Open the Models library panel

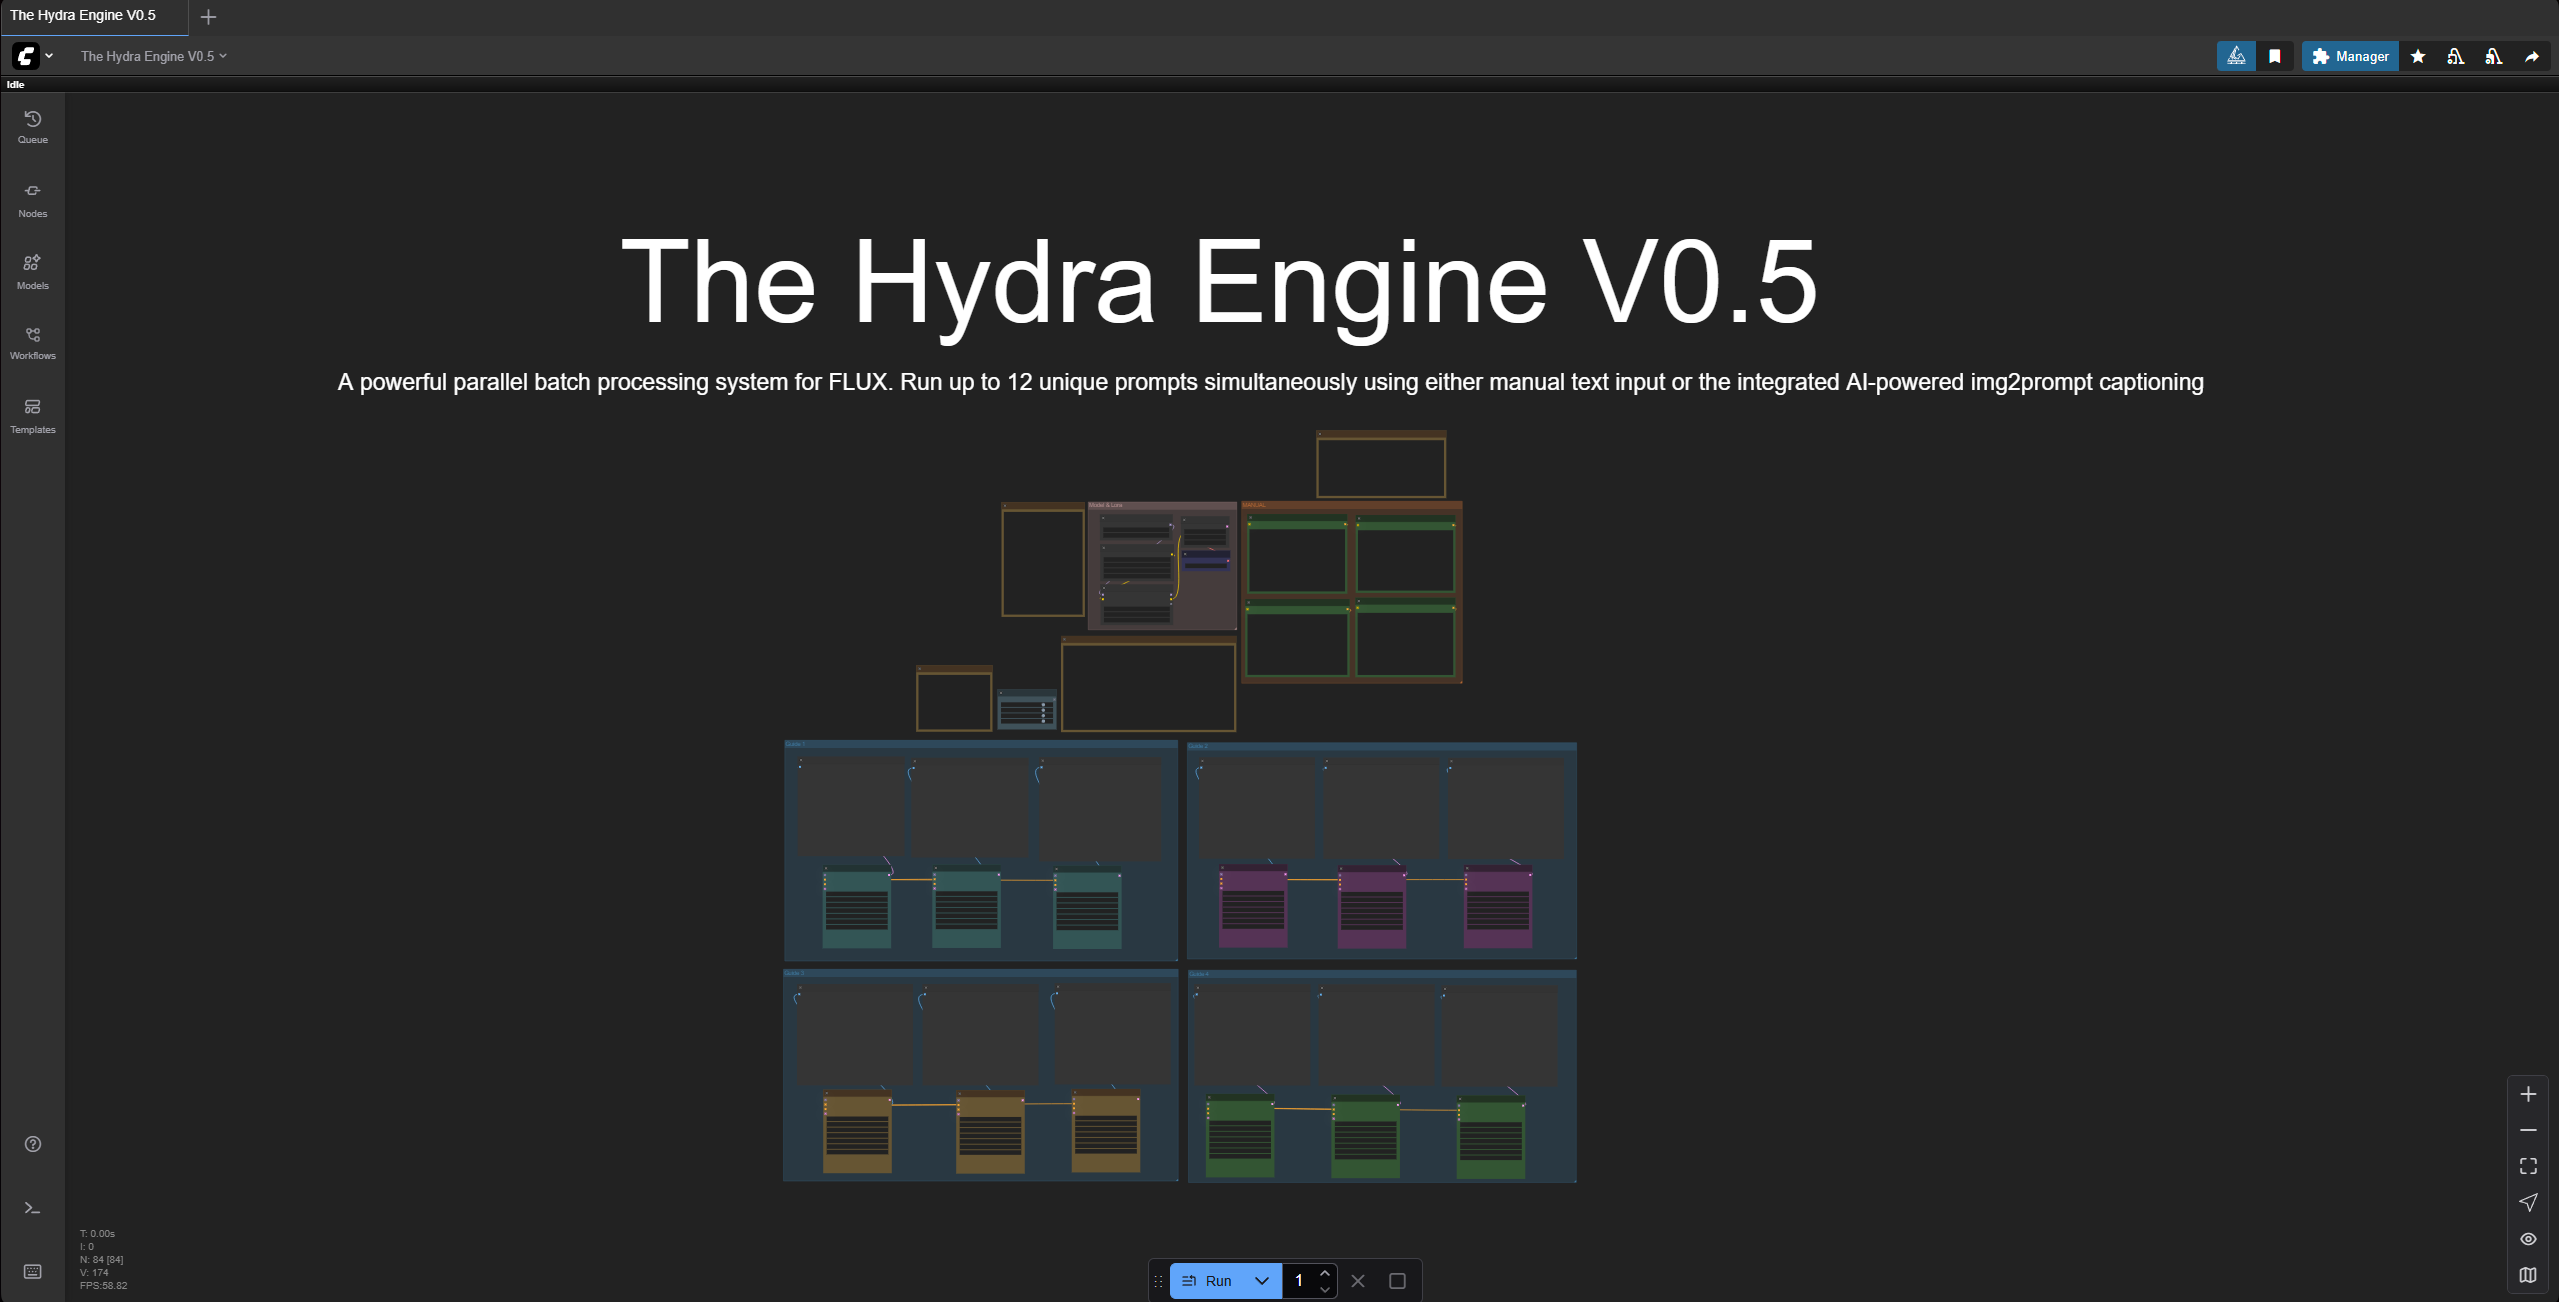pyautogui.click(x=33, y=272)
